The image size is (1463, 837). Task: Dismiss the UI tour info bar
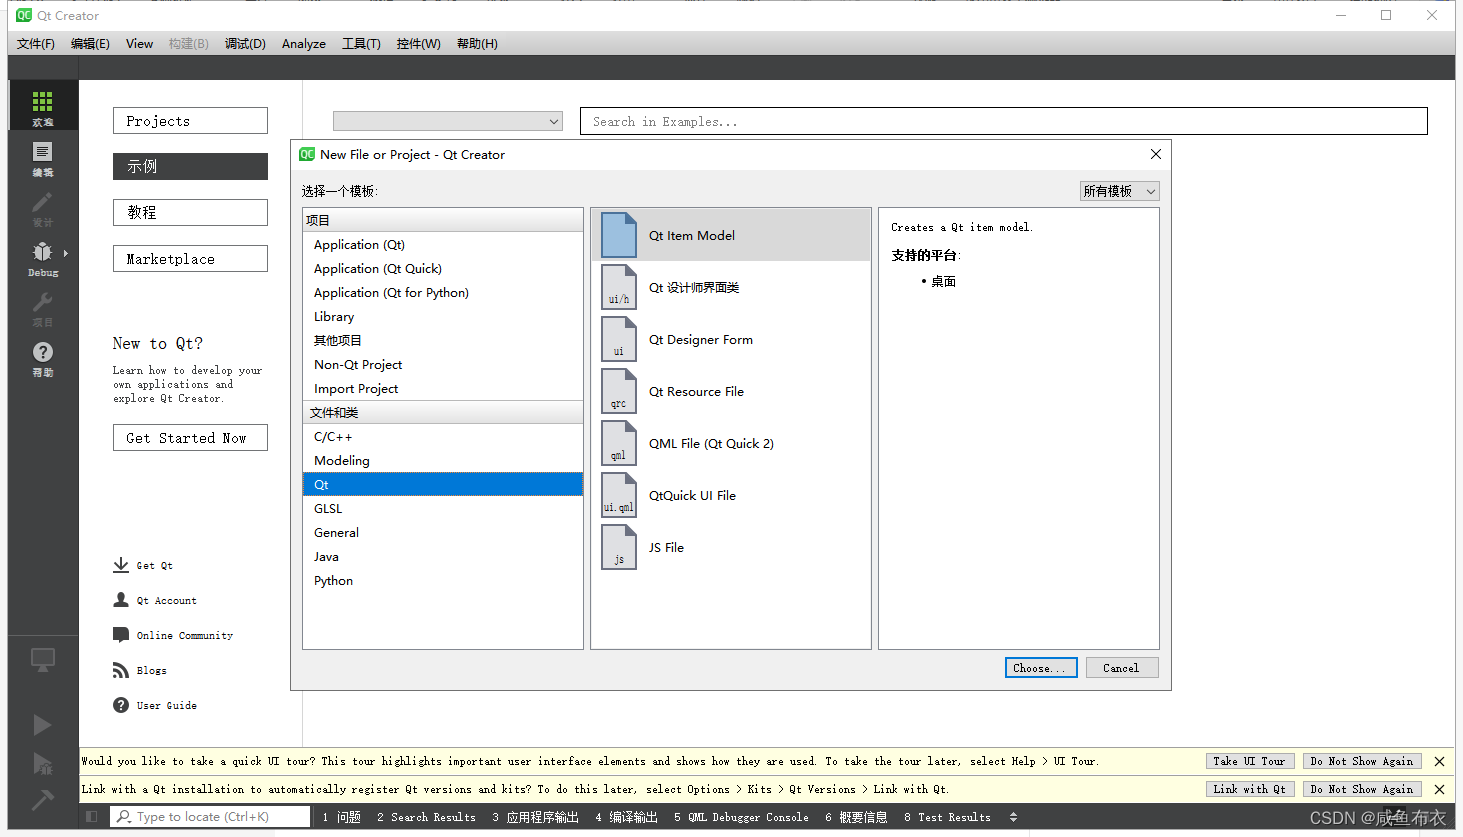[x=1439, y=761]
